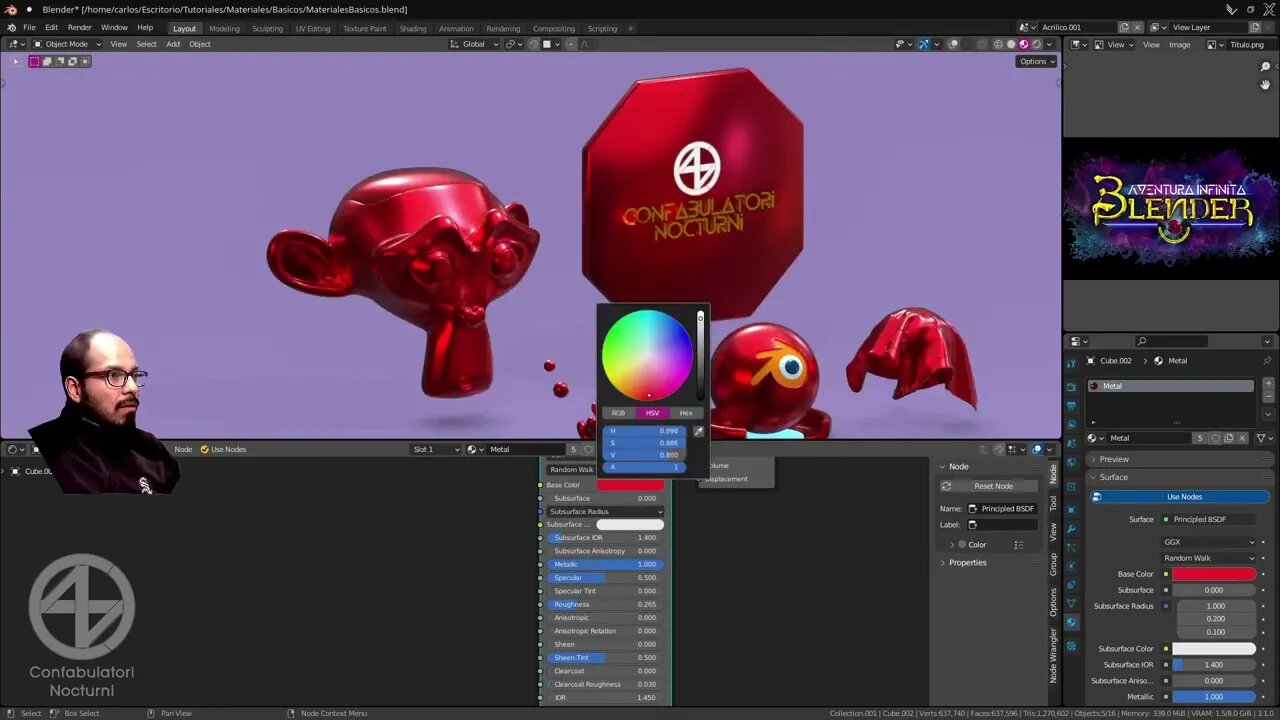Open the Object Data properties tab
This screenshot has height=720, width=1280.
coord(1071,604)
